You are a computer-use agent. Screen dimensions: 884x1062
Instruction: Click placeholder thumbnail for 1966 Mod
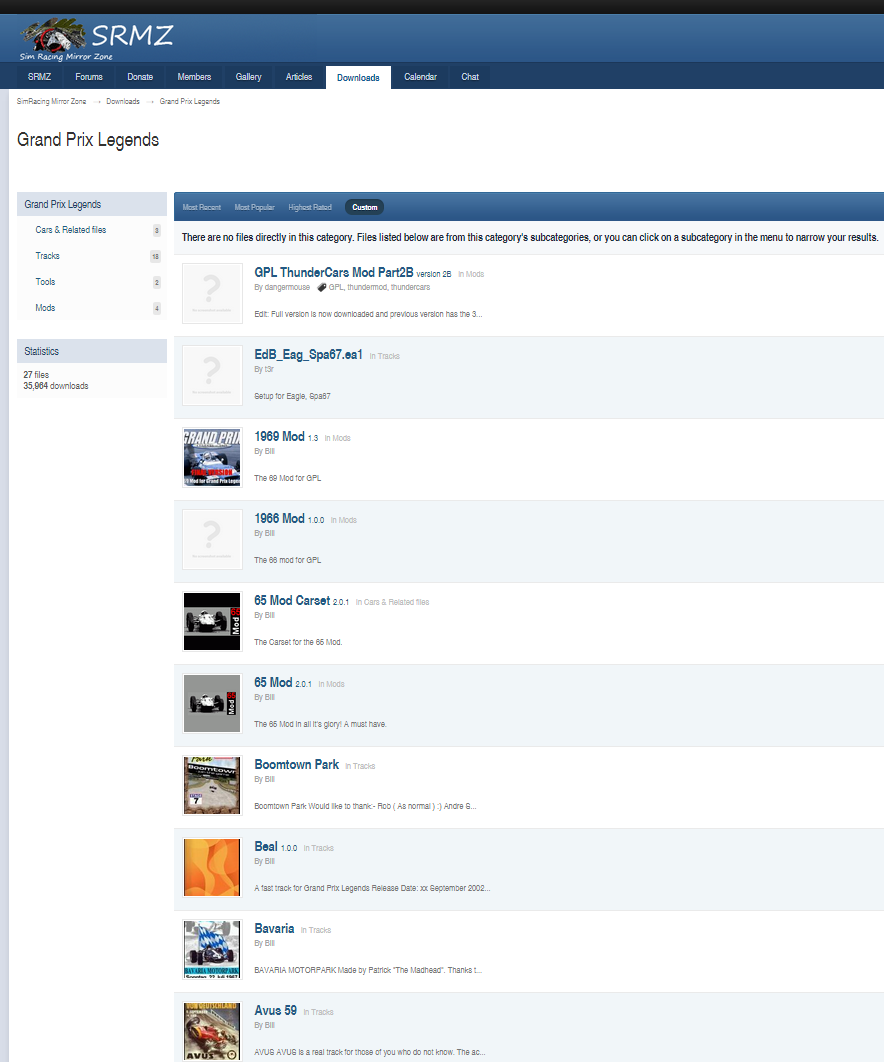pos(212,539)
